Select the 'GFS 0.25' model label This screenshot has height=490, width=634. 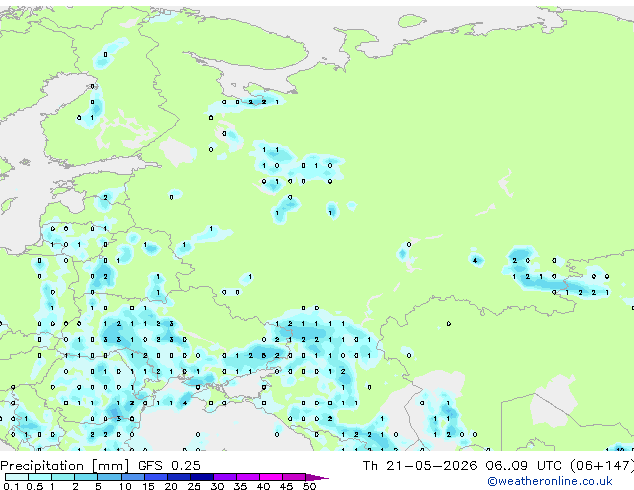click(x=169, y=466)
